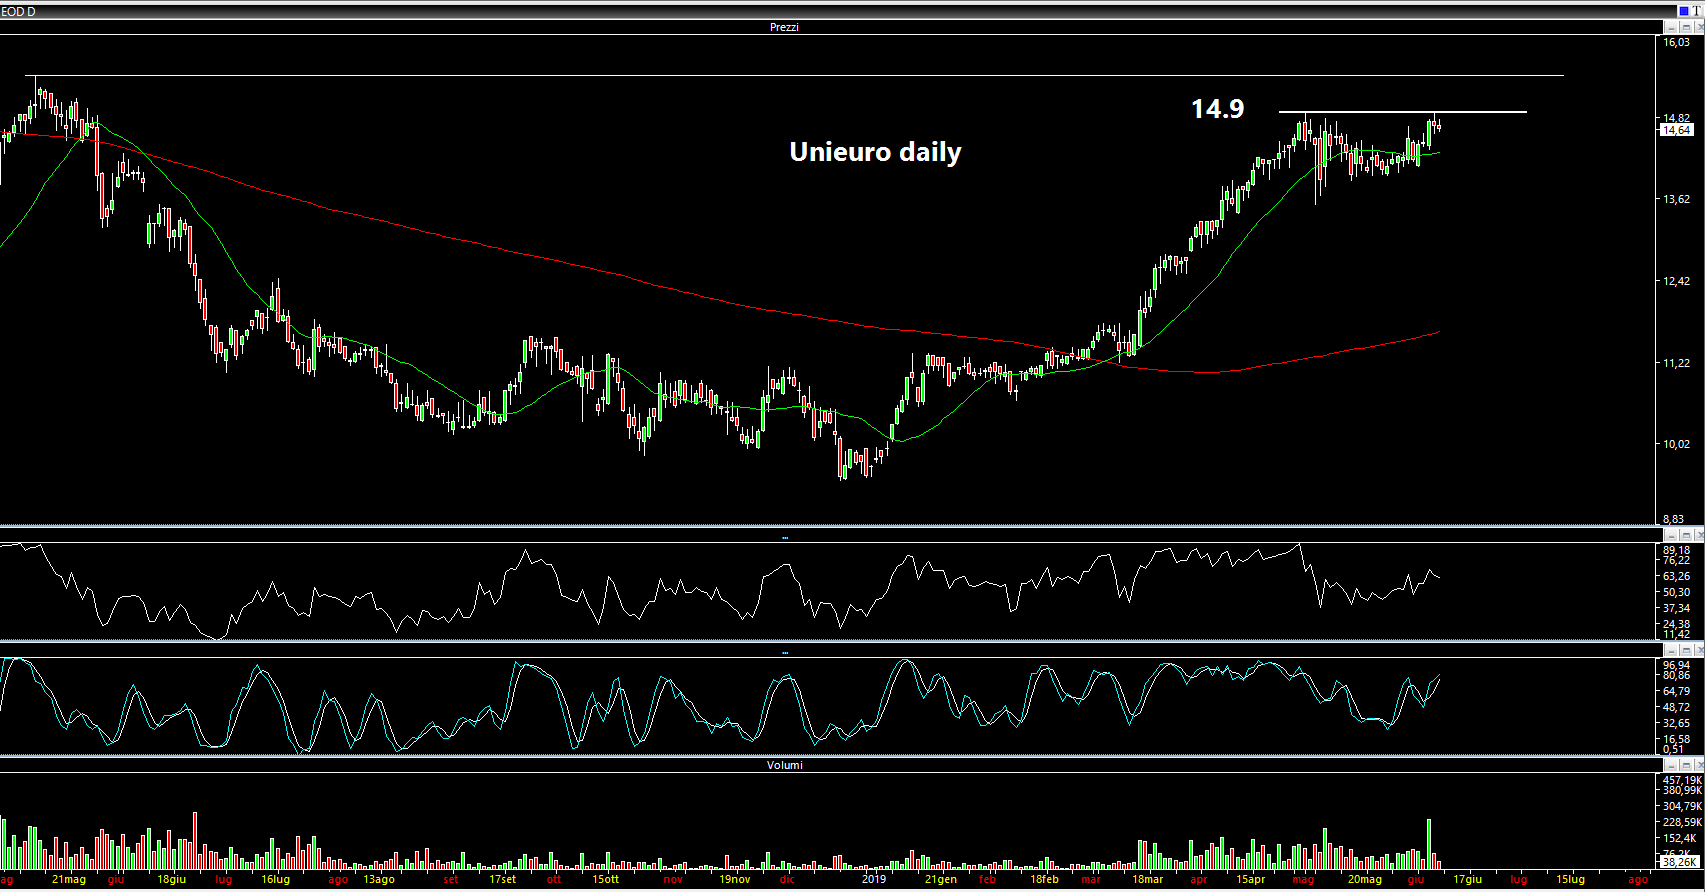Click the Volumi panel title
Viewport: 1705px width, 892px height.
tap(785, 765)
